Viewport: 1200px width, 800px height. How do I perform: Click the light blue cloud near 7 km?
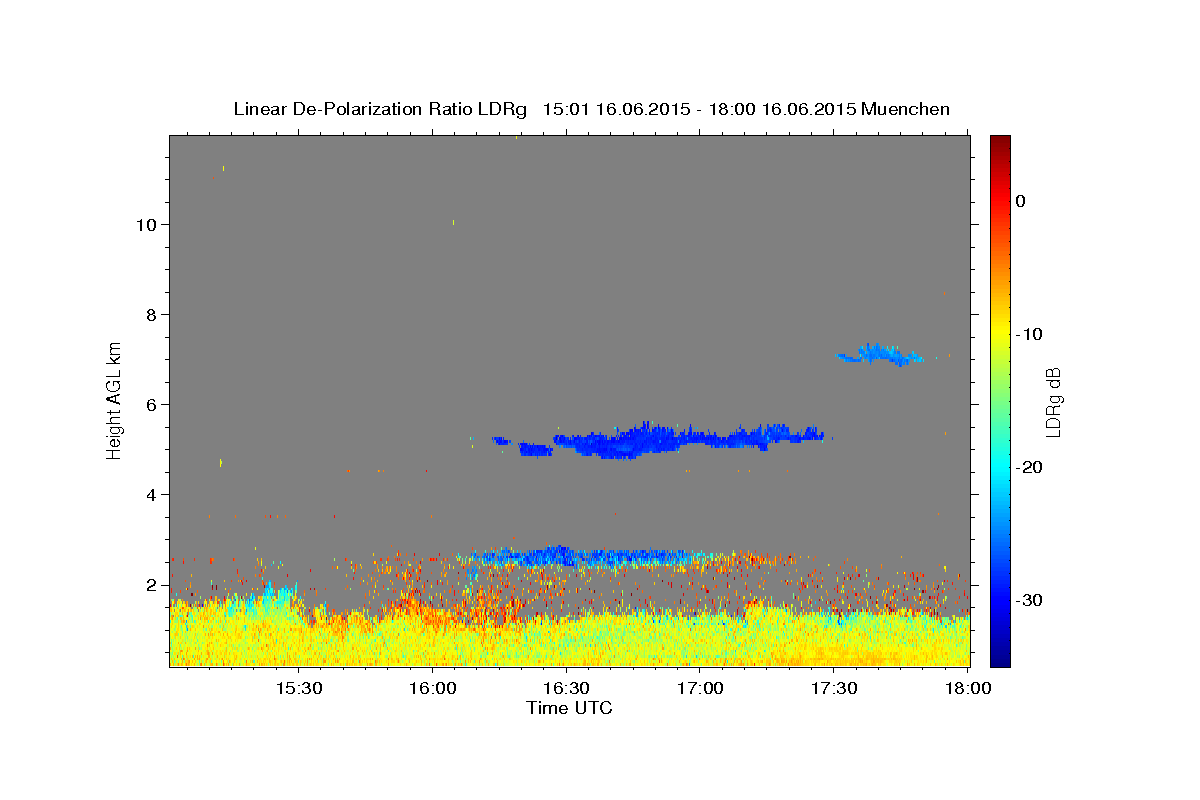coord(880,354)
